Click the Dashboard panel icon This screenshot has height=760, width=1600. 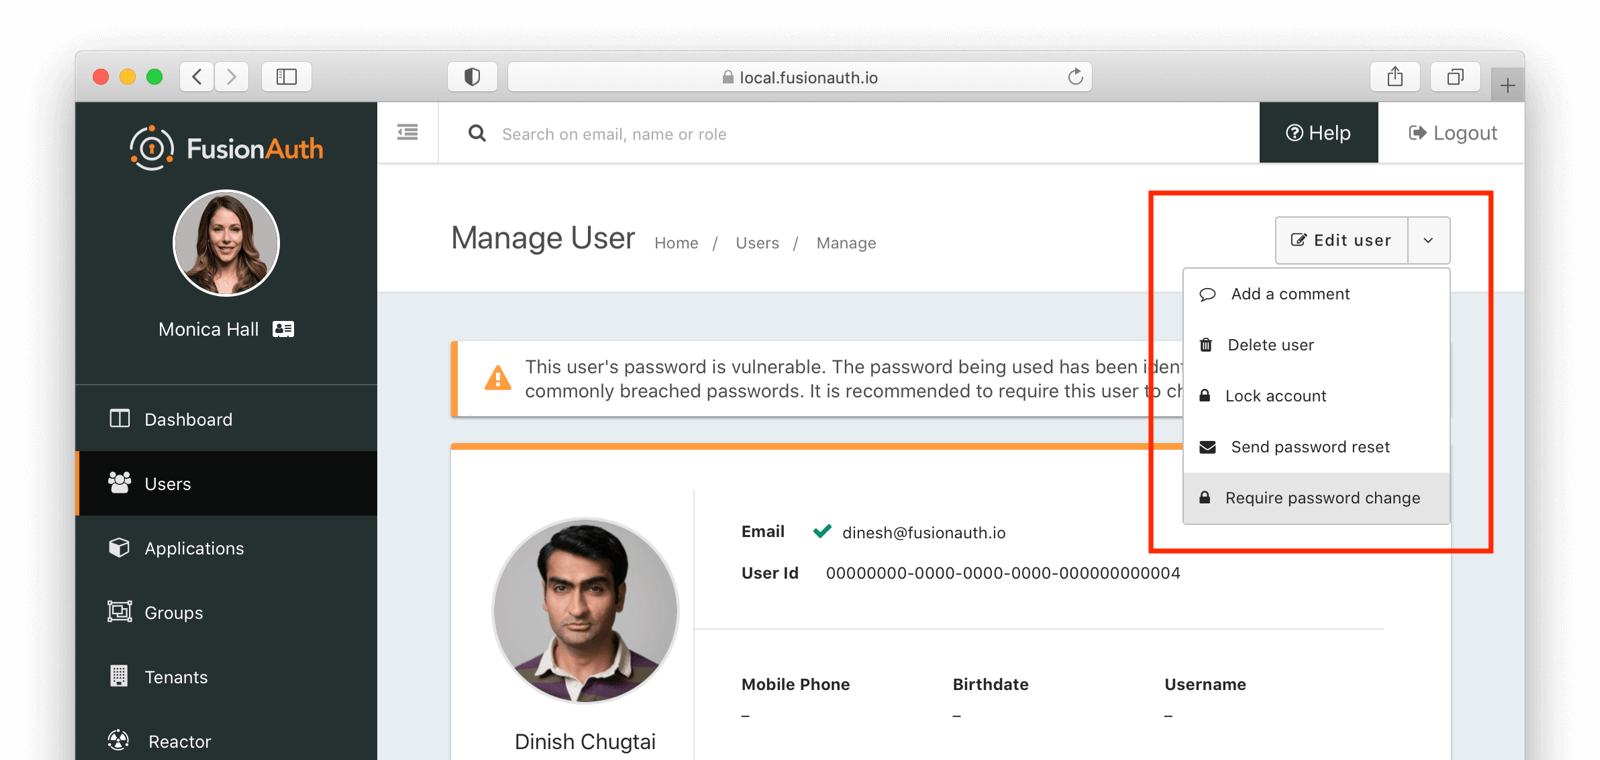tap(120, 418)
